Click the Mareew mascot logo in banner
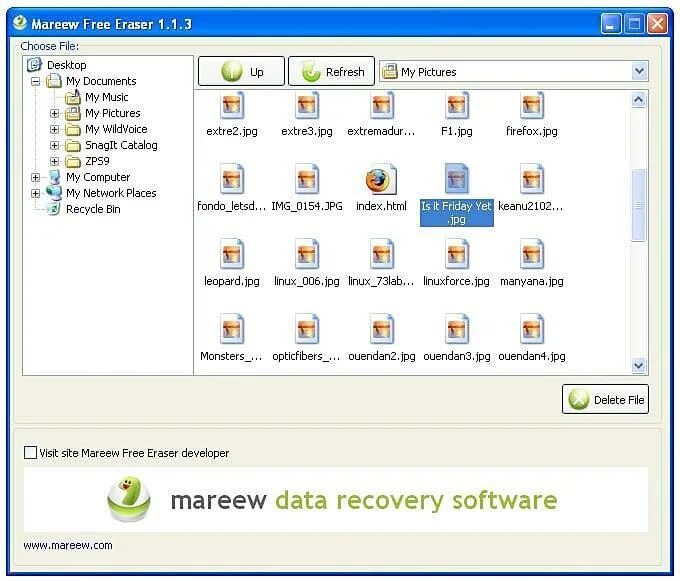Screen dimensions: 680x581 (129, 499)
